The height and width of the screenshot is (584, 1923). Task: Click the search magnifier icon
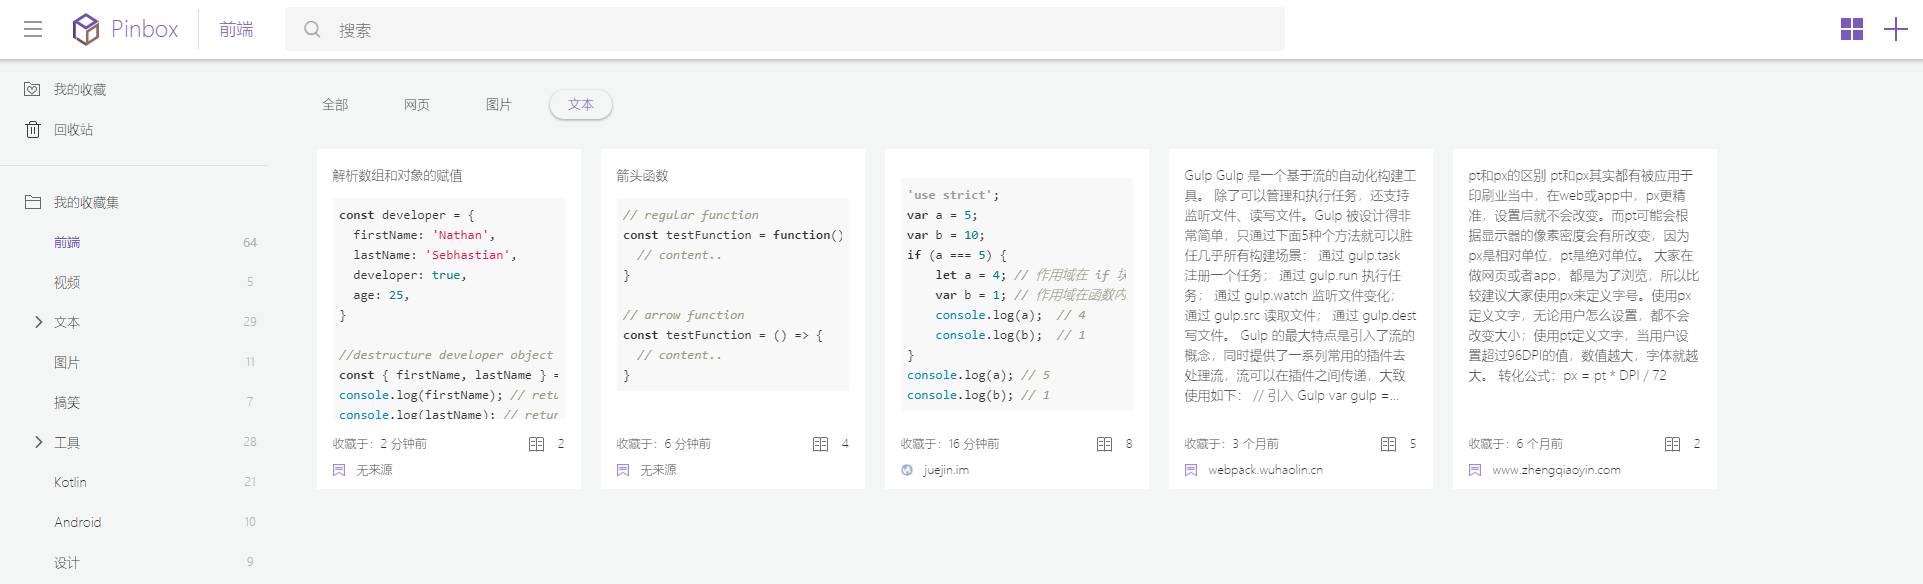coord(312,29)
